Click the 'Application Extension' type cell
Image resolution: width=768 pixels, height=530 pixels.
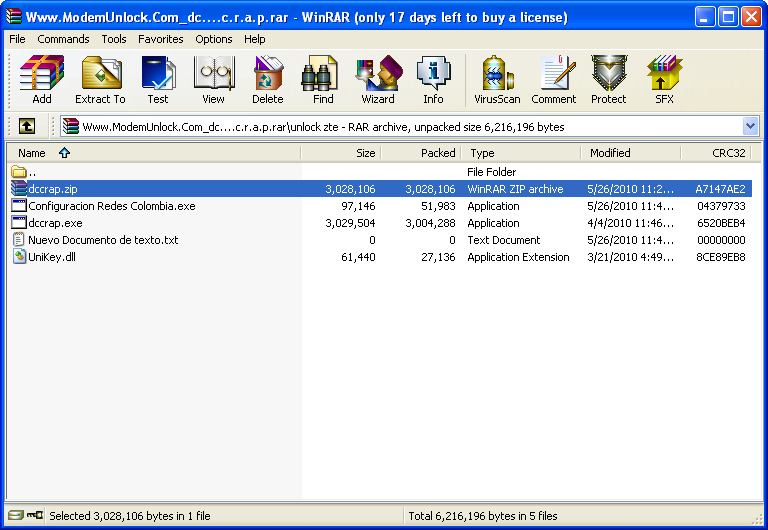[x=518, y=257]
